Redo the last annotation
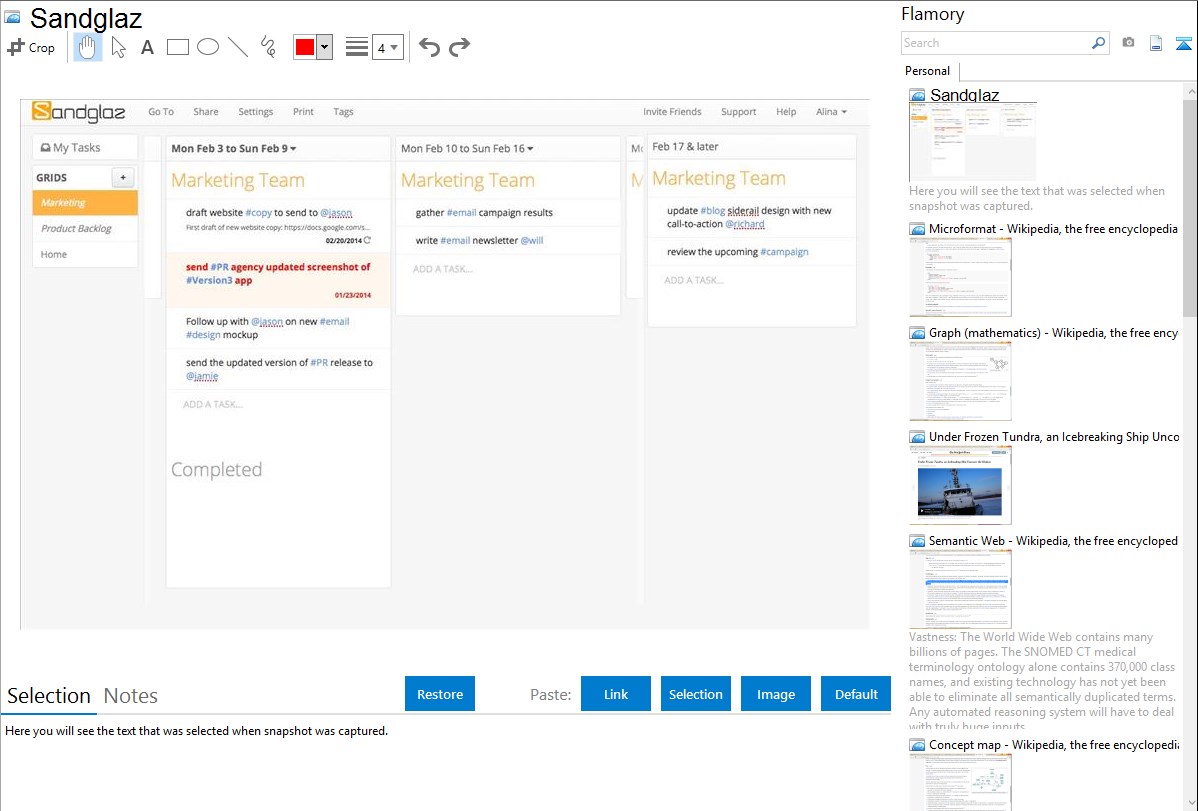Image resolution: width=1198 pixels, height=811 pixels. (459, 47)
